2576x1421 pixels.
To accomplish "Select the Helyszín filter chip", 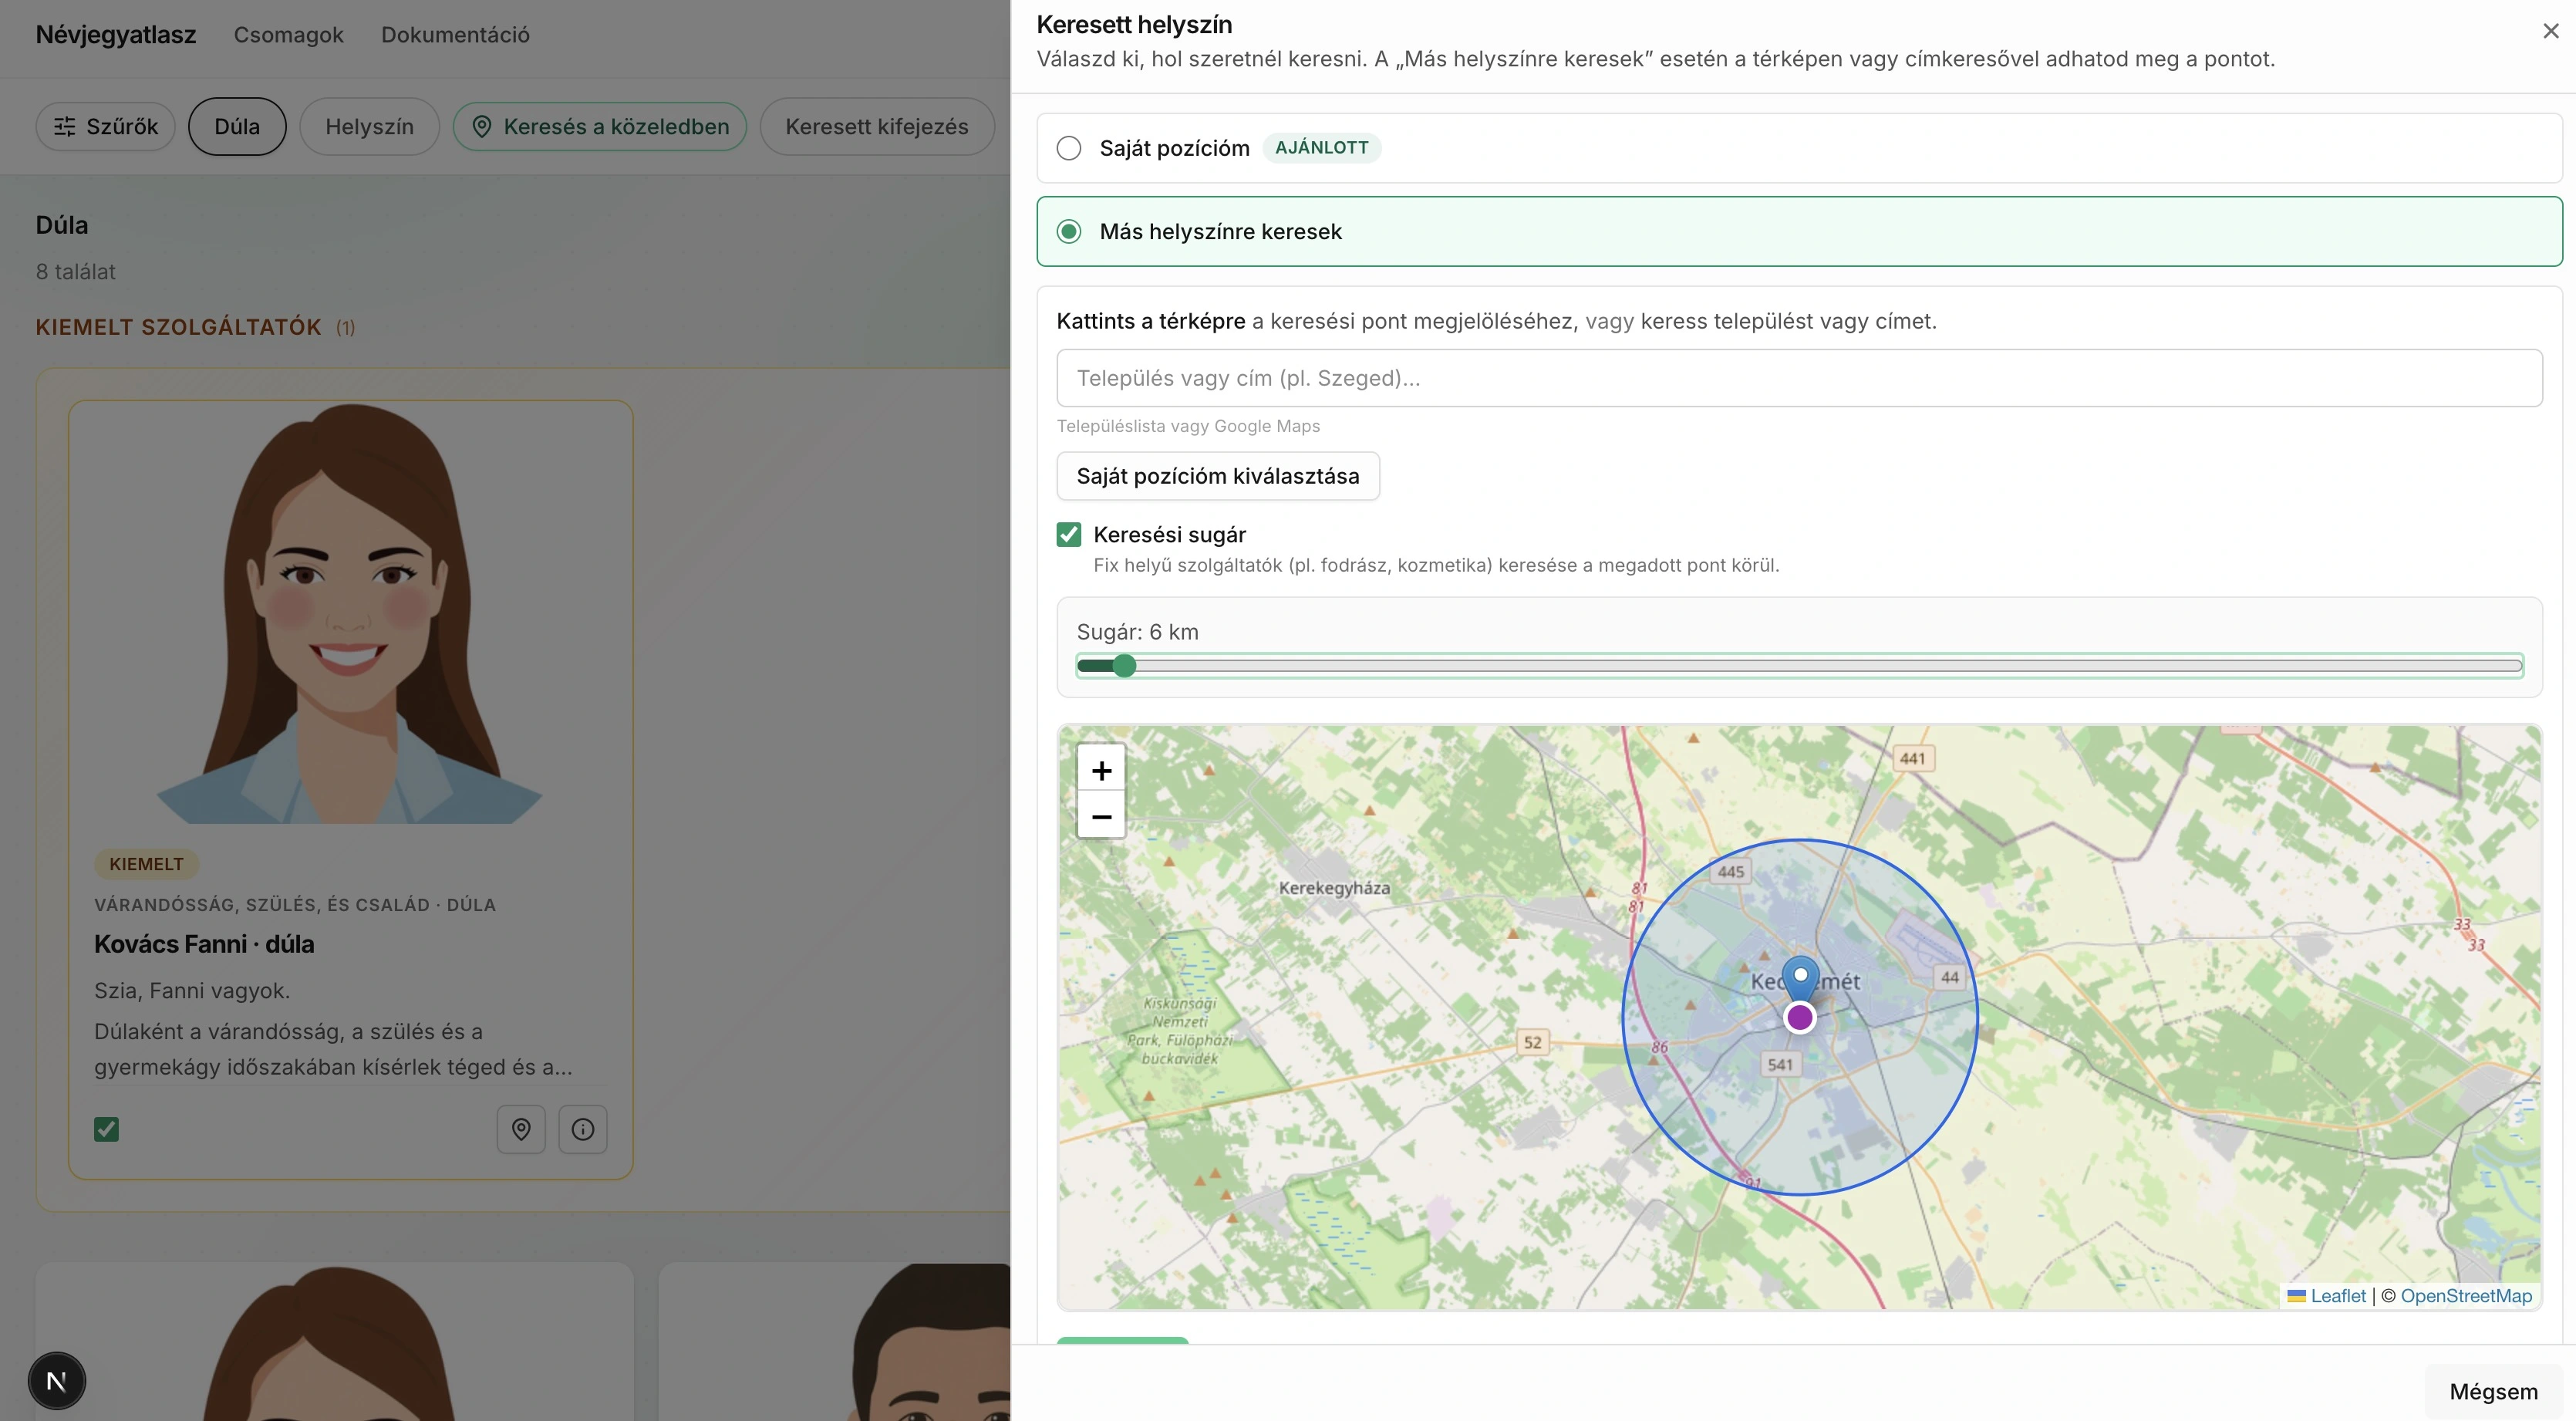I will pos(369,127).
